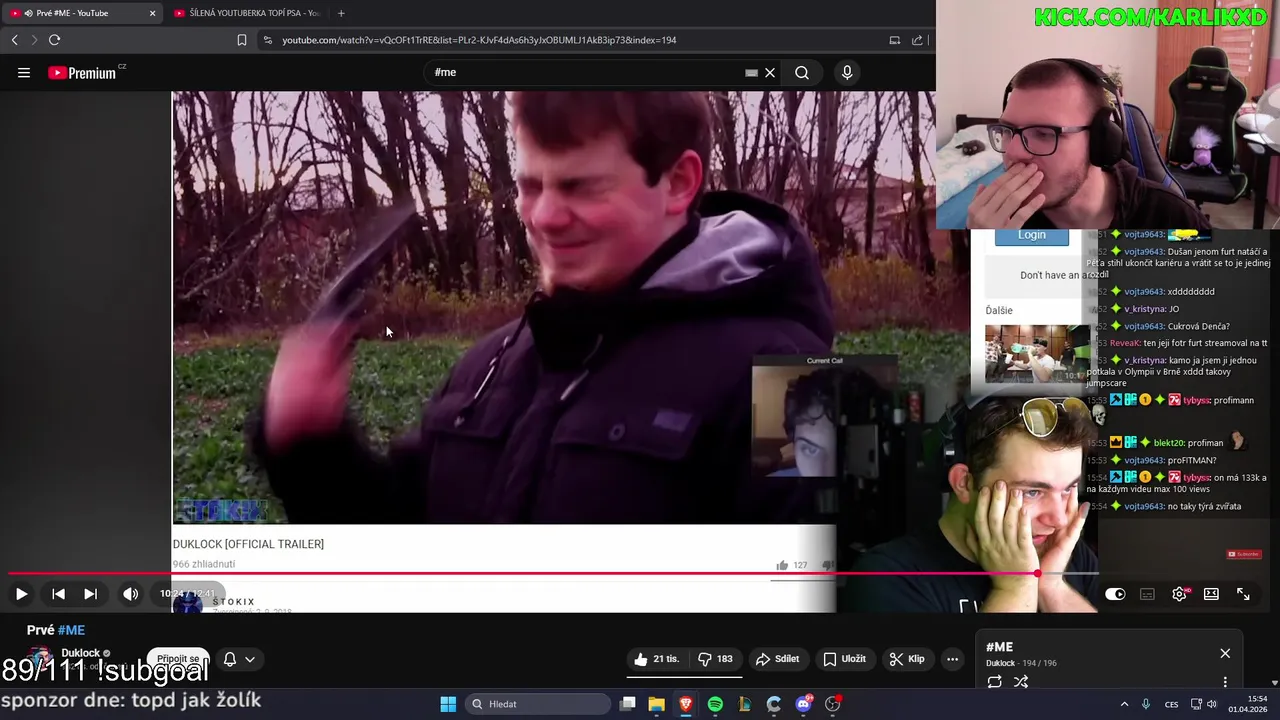This screenshot has width=1280, height=720.
Task: Switch to ŠÍLENÁ YOUTUBERKA TOPÍ PSA tab
Action: (246, 13)
